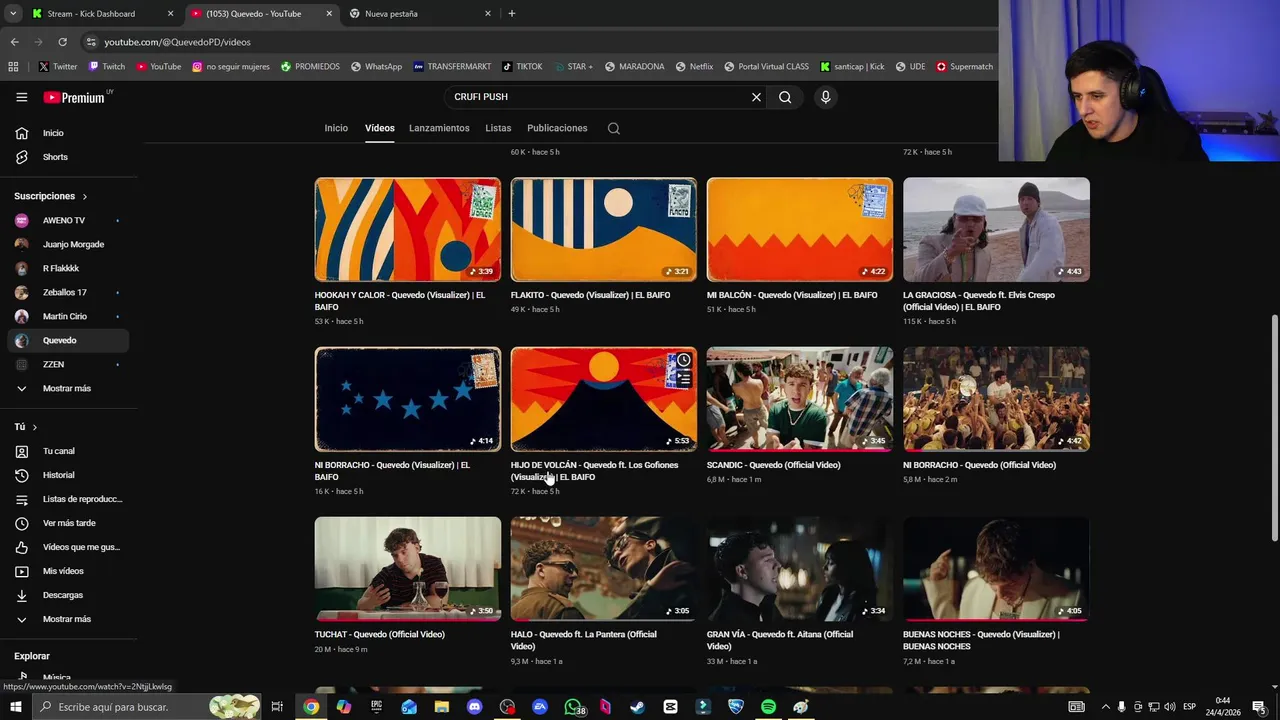
Task: Select the Vídeos channel tab
Action: [x=380, y=128]
